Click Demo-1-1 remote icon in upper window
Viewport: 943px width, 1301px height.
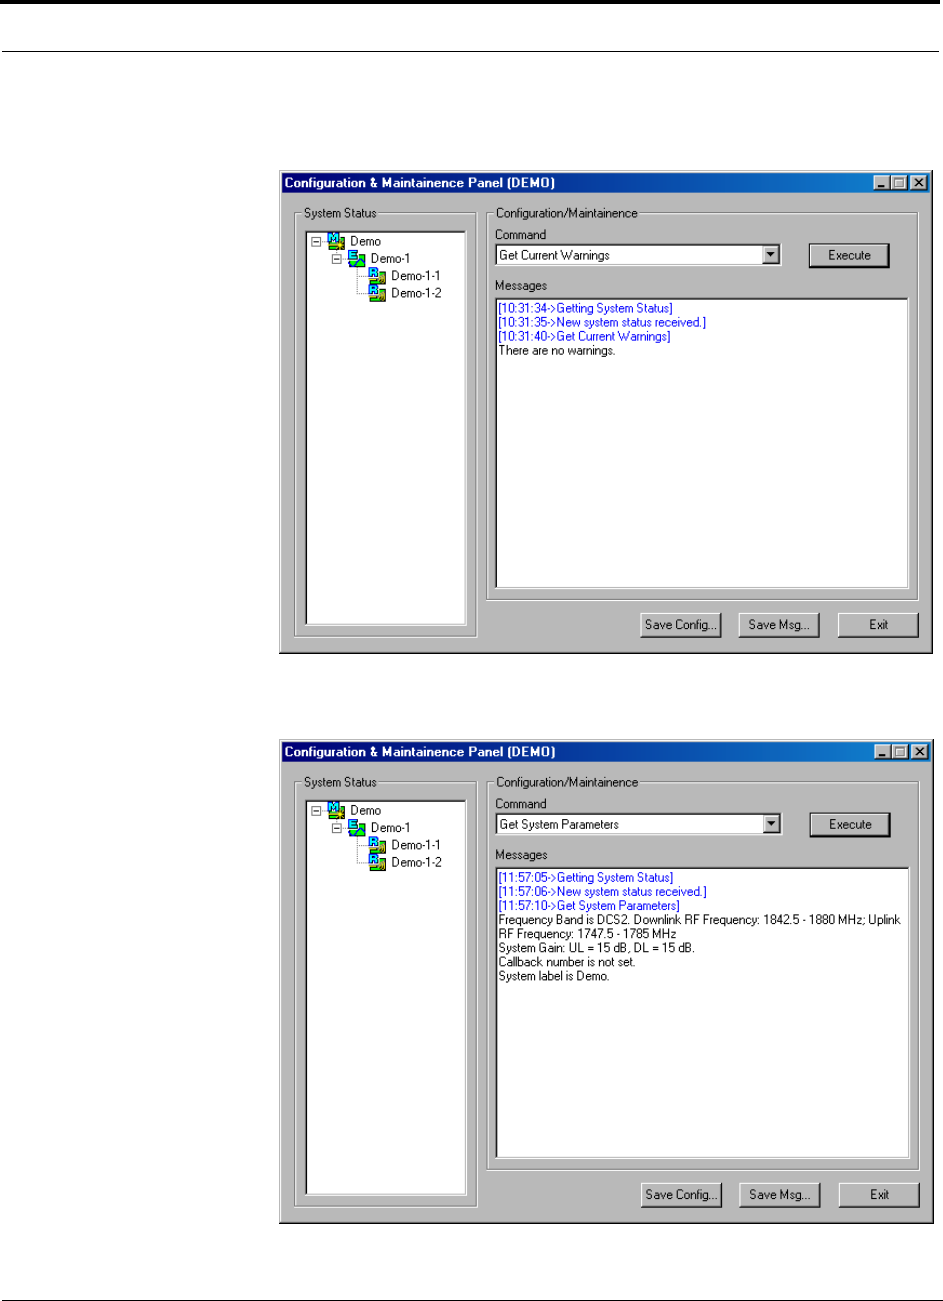[x=376, y=275]
